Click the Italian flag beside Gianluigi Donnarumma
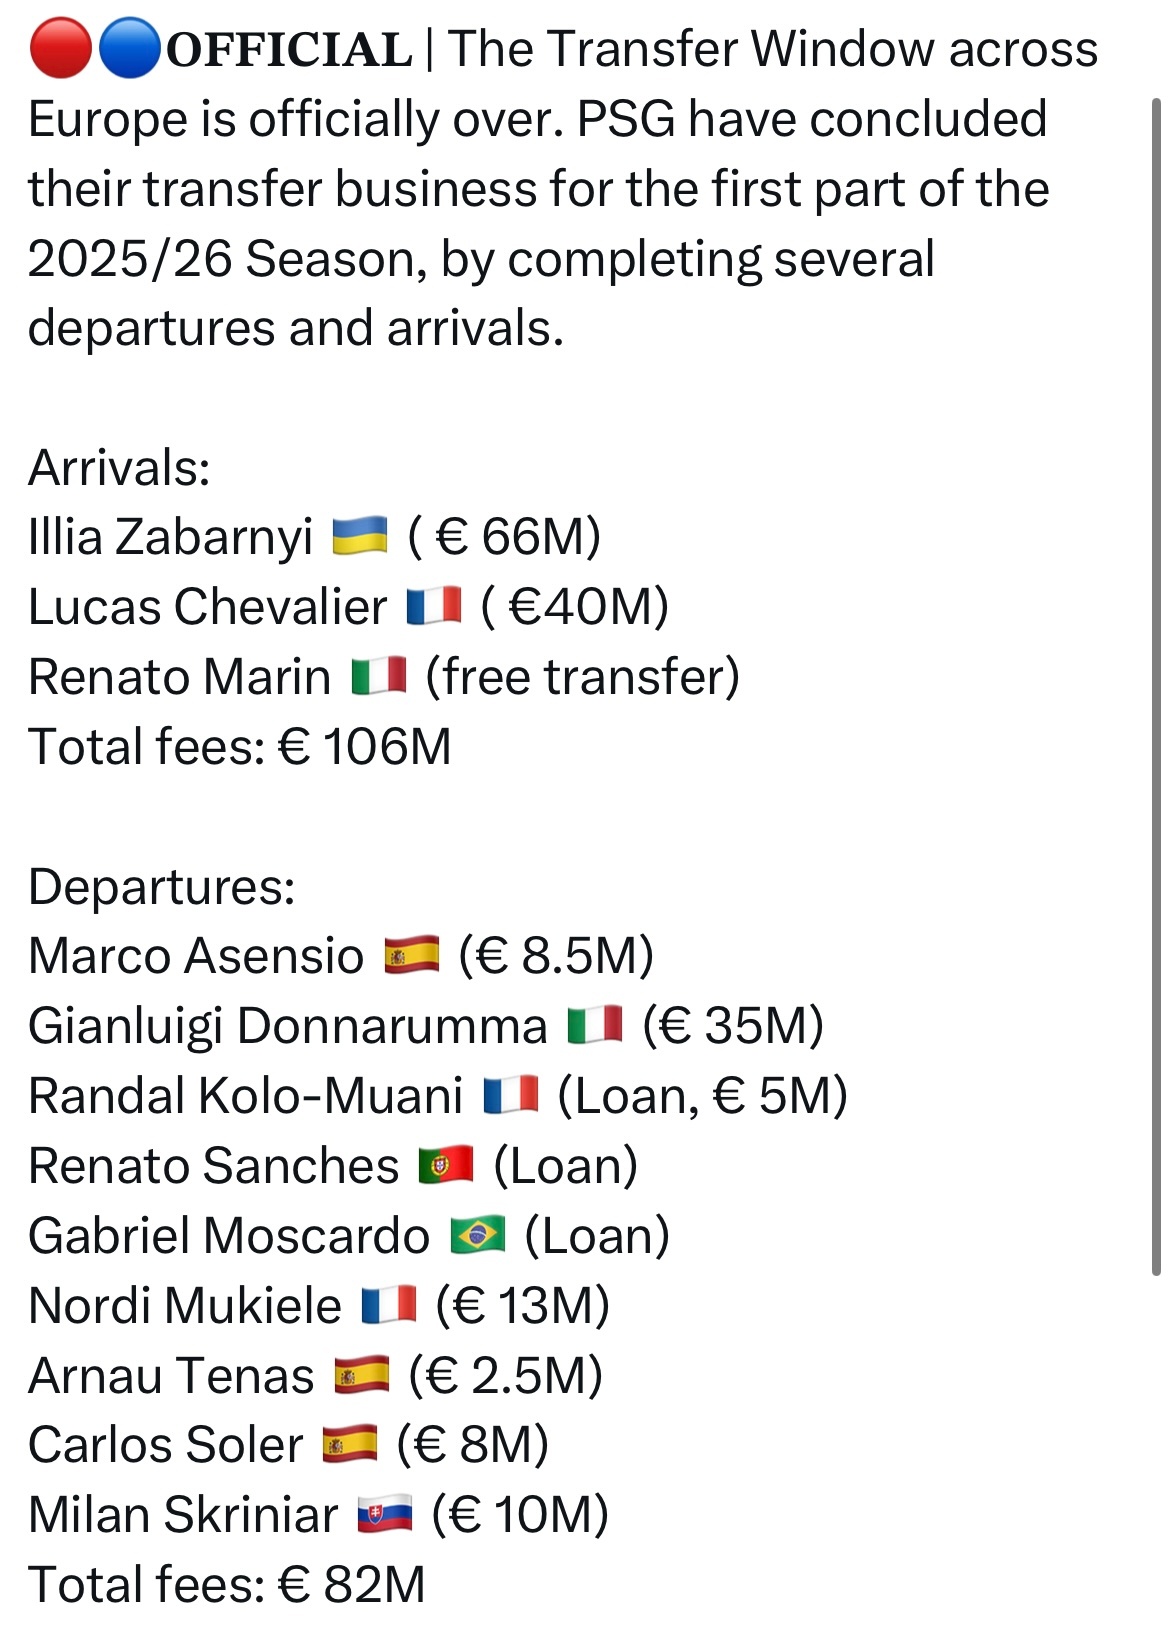This screenshot has height=1645, width=1170. point(595,1025)
